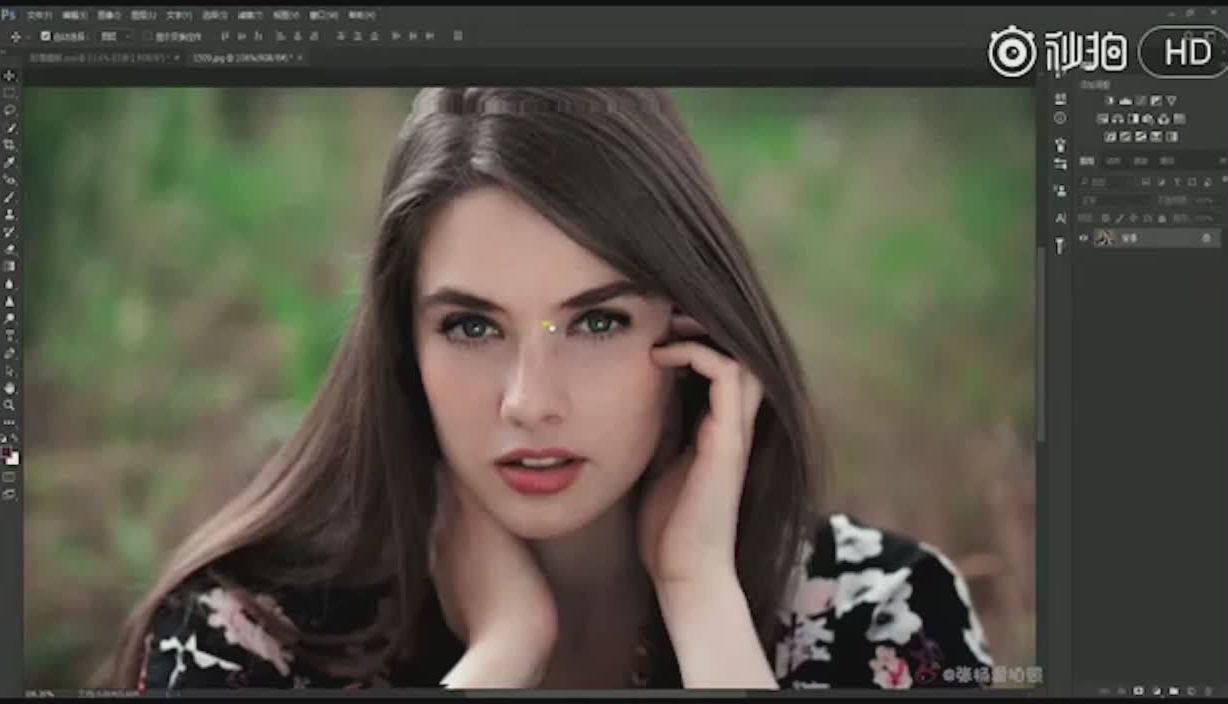Image resolution: width=1228 pixels, height=704 pixels.
Task: Close the active .jpg document tab
Action: coord(299,58)
